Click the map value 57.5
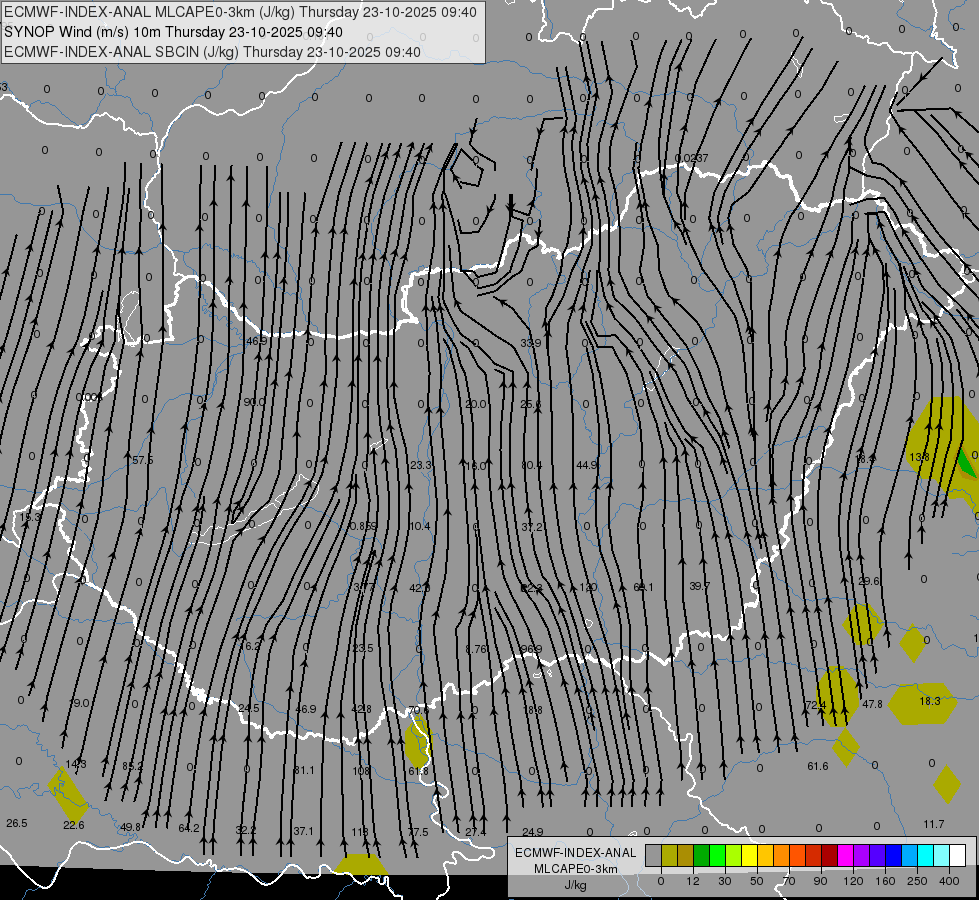Image resolution: width=979 pixels, height=900 pixels. click(x=142, y=460)
